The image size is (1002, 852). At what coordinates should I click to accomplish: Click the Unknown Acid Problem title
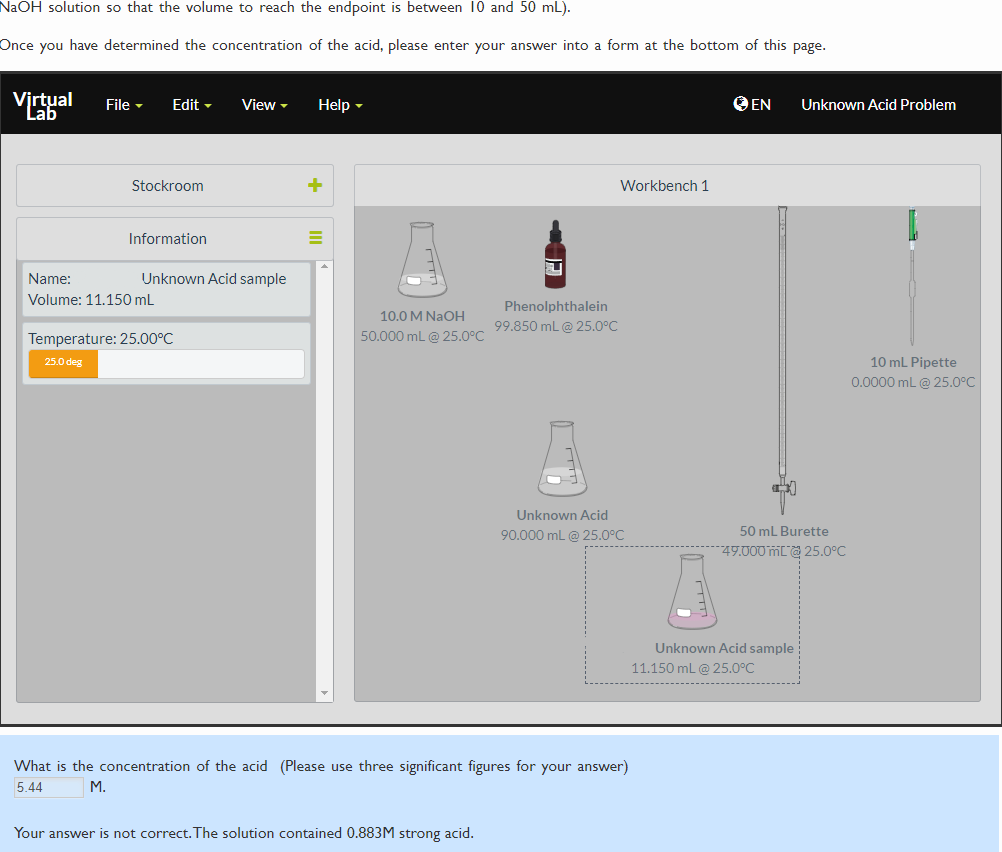878,105
